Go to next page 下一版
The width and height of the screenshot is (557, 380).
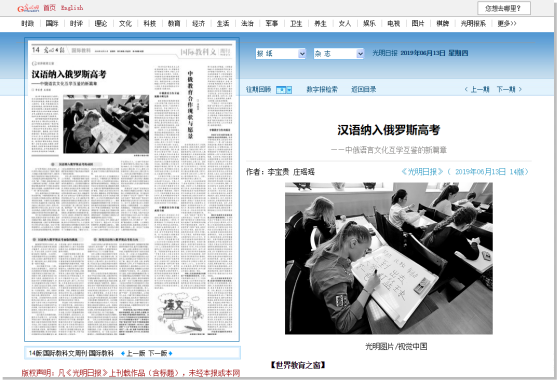(160, 353)
